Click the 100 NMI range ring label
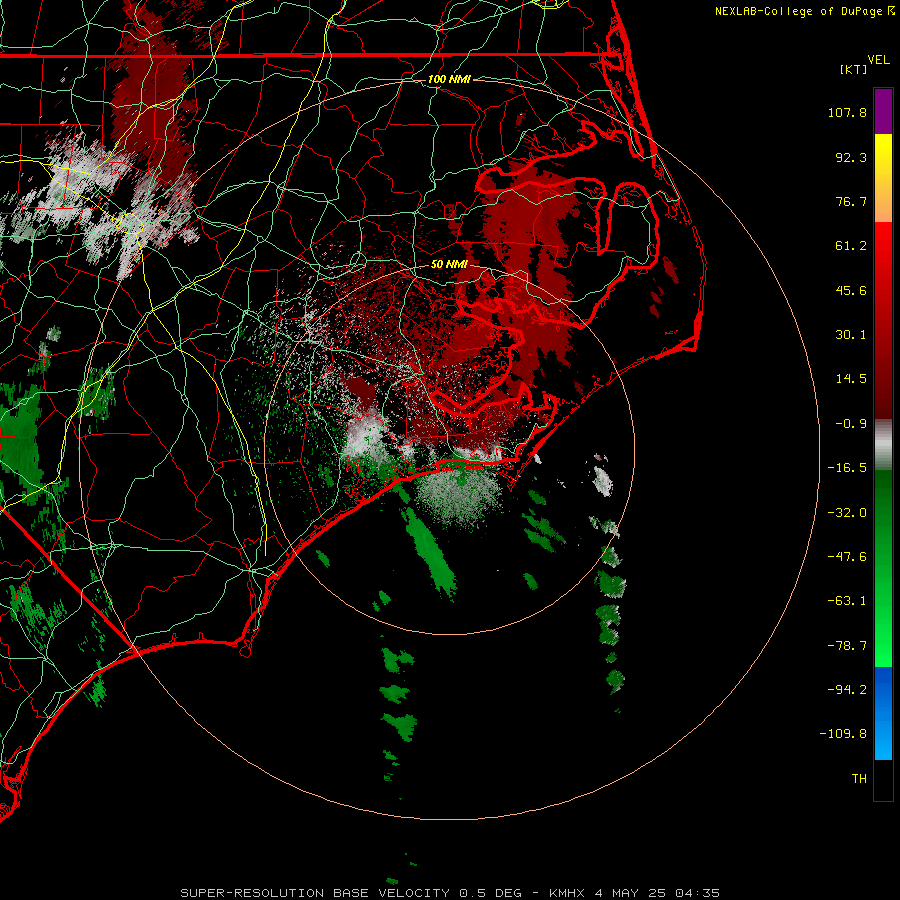 [449, 79]
